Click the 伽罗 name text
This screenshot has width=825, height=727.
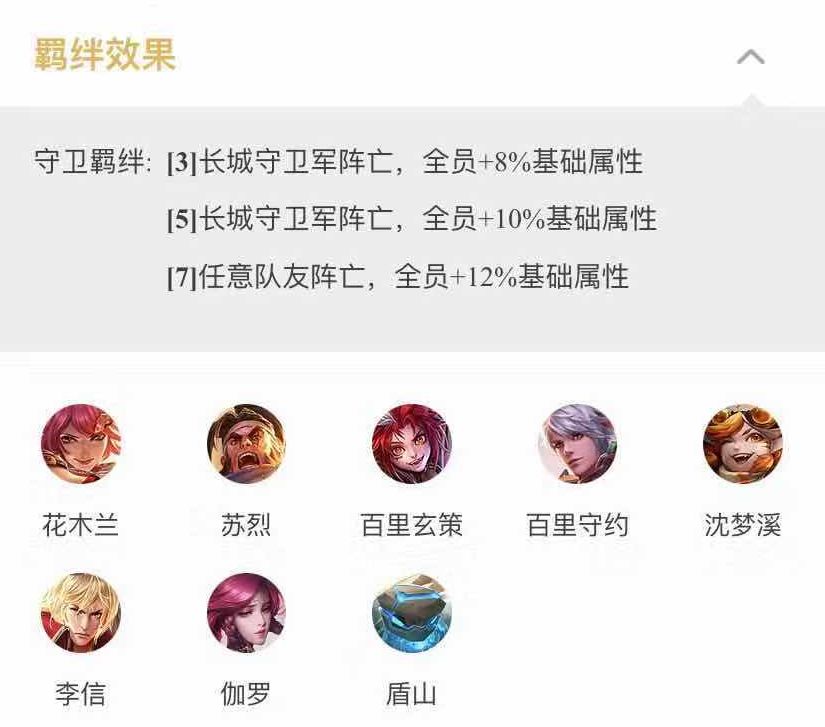point(246,694)
